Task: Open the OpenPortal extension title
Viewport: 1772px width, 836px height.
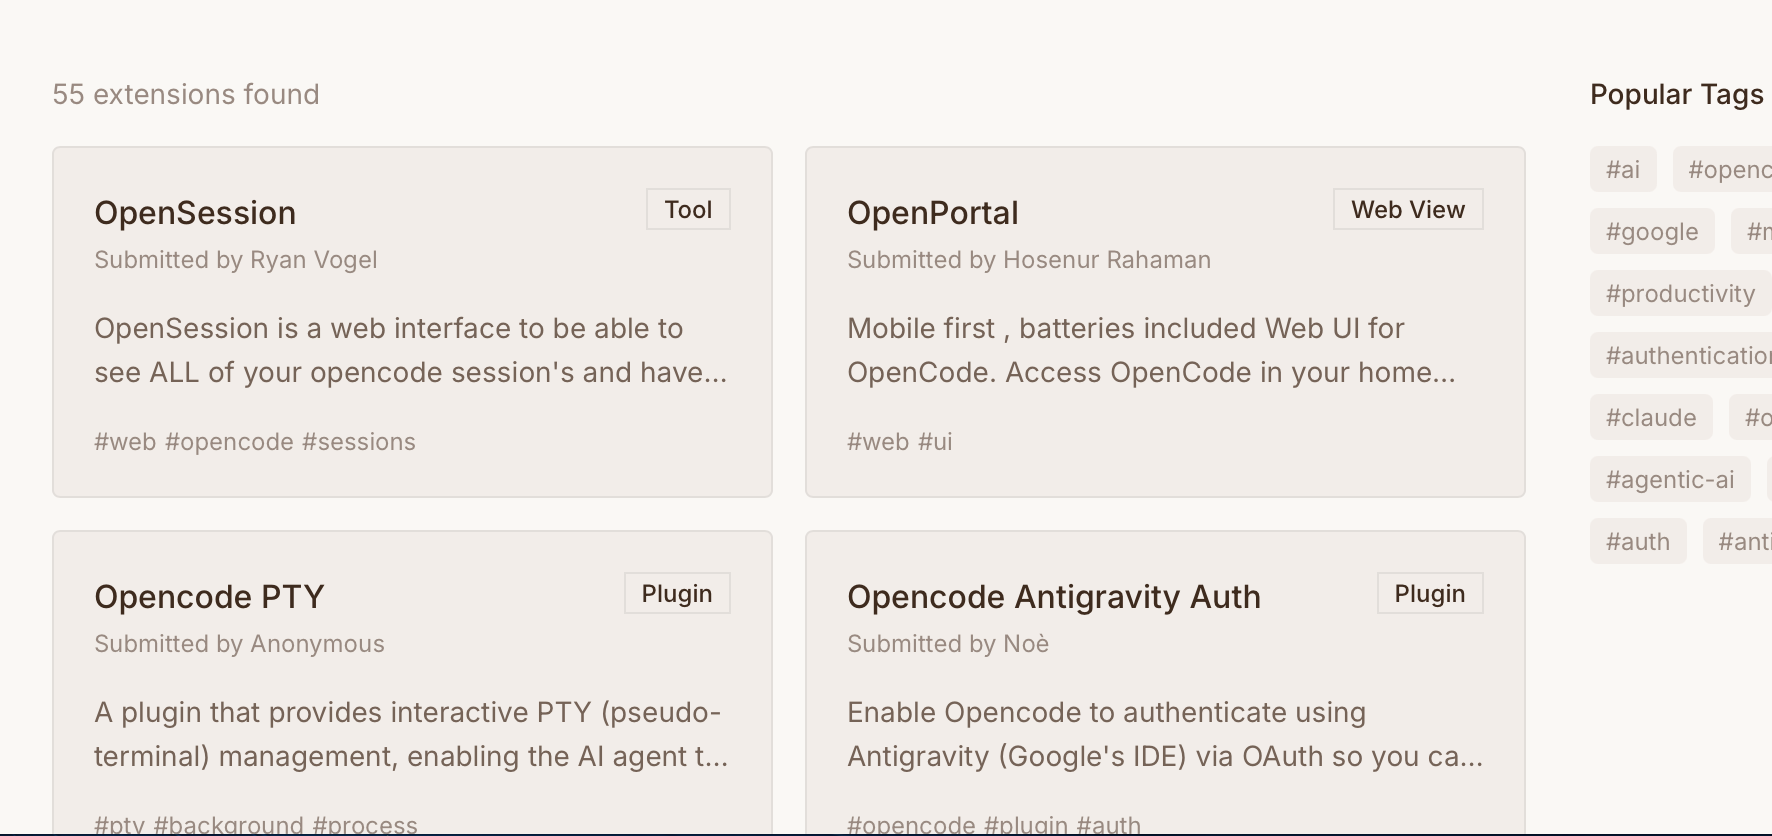Action: [932, 213]
